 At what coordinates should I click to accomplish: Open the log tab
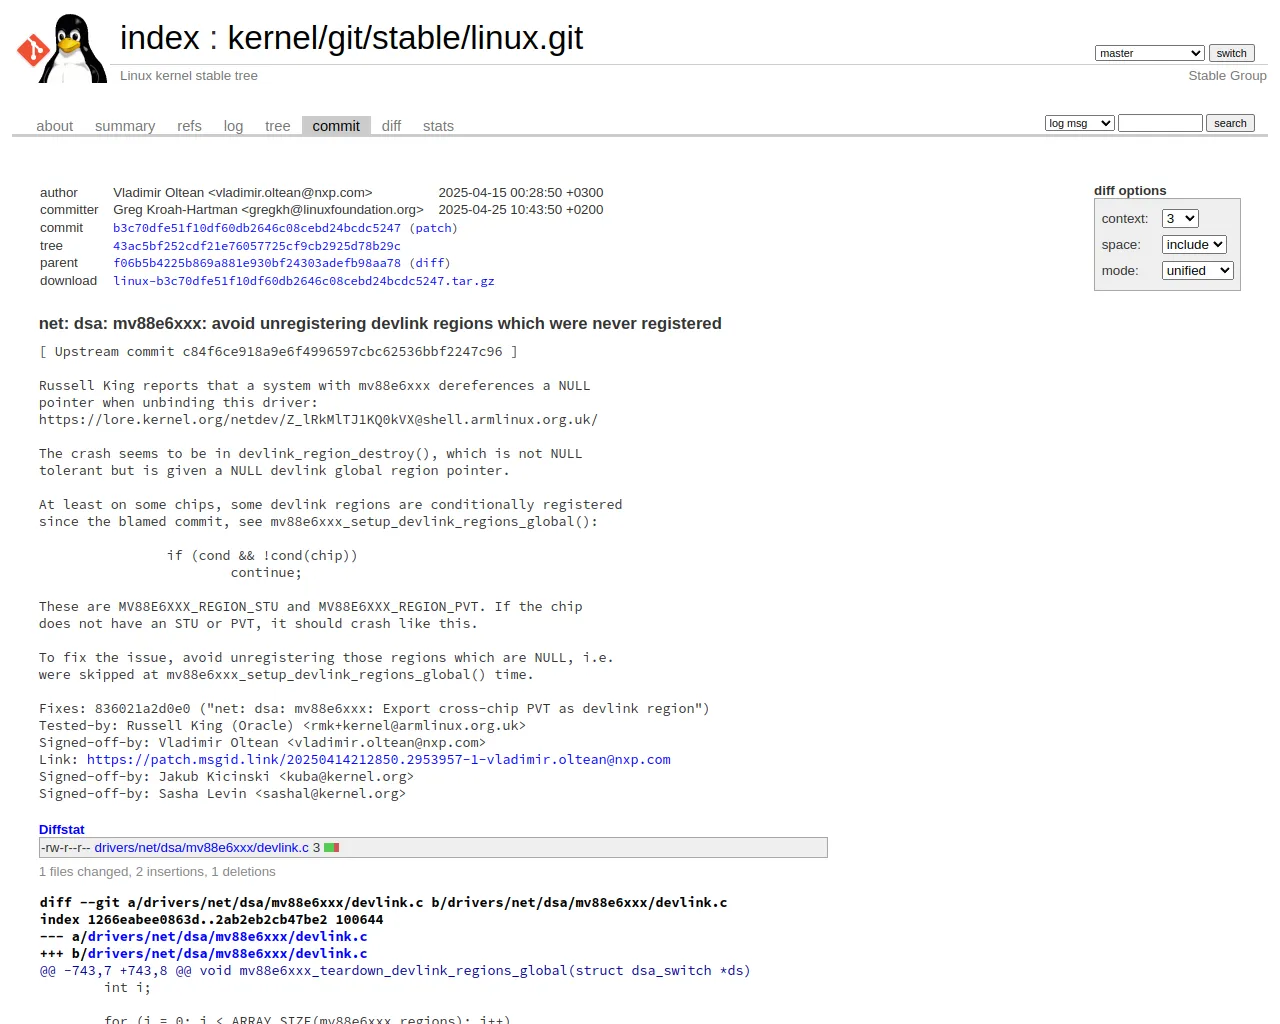pyautogui.click(x=233, y=126)
